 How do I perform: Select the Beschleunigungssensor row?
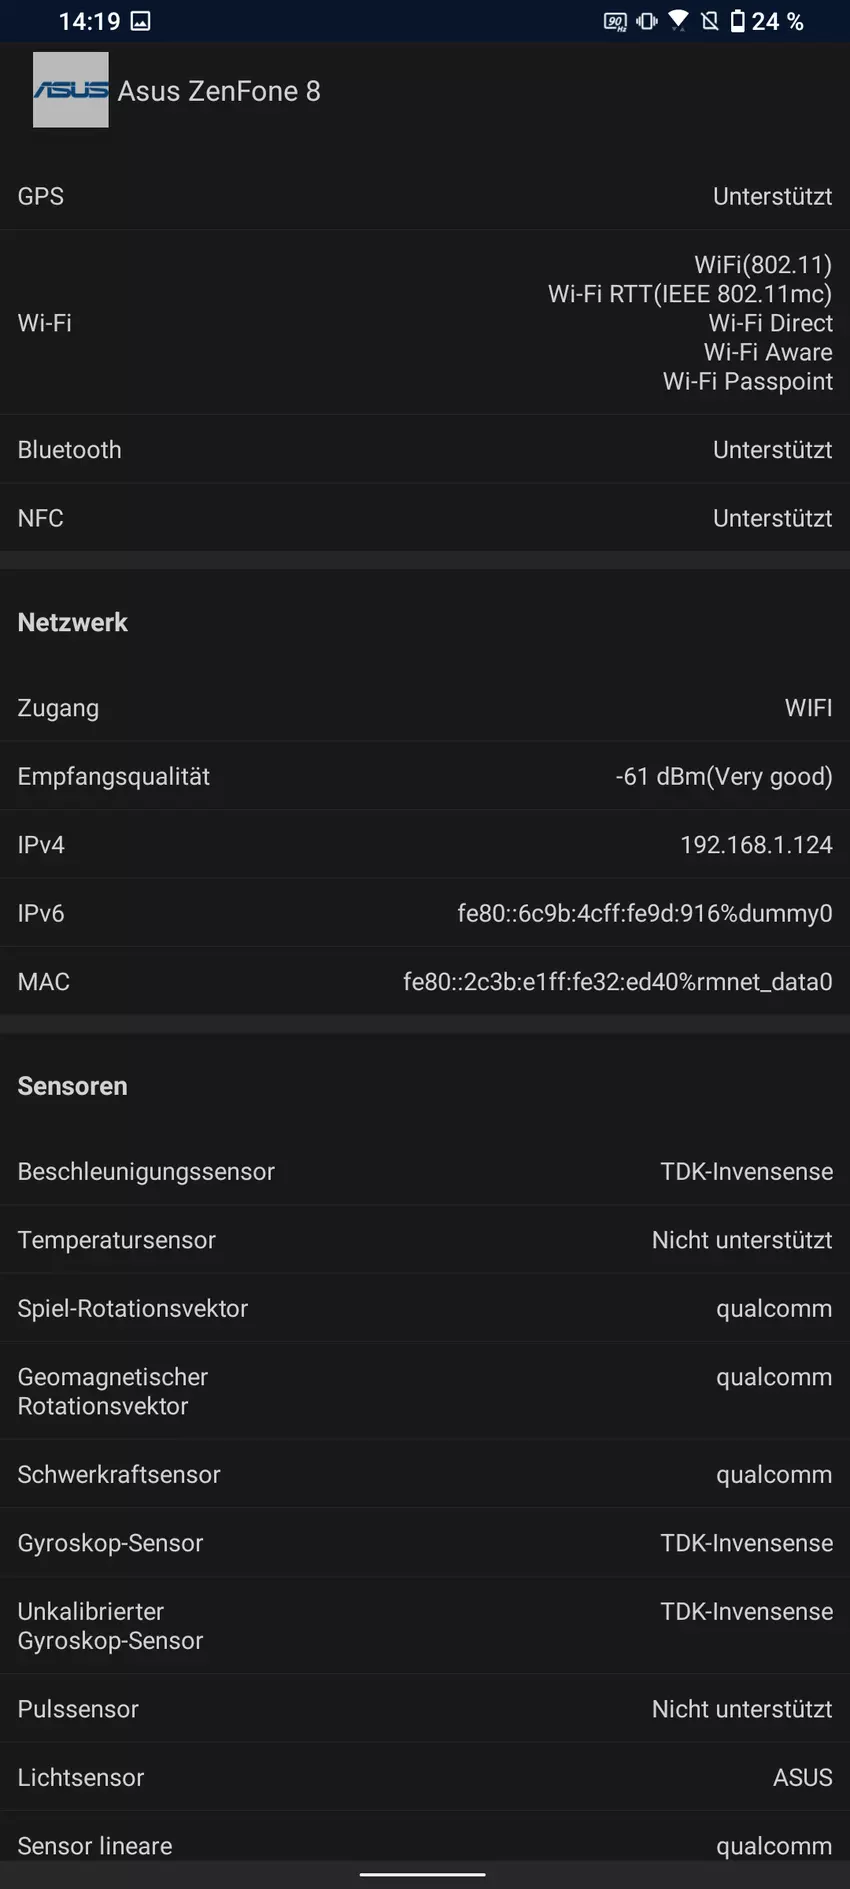(425, 1171)
